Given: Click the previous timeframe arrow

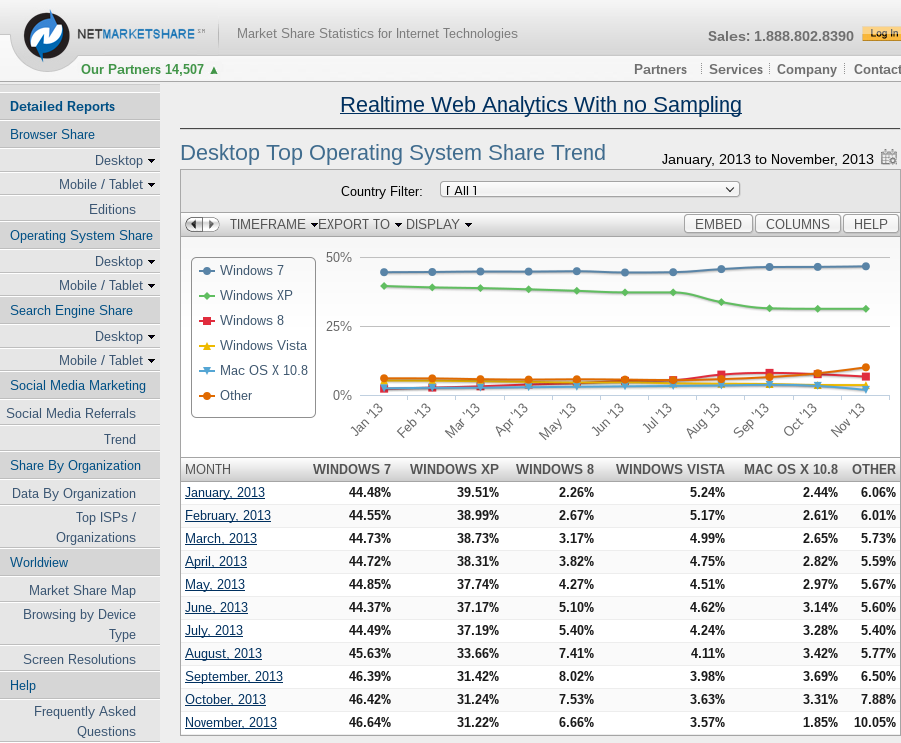Looking at the screenshot, I should click(194, 224).
